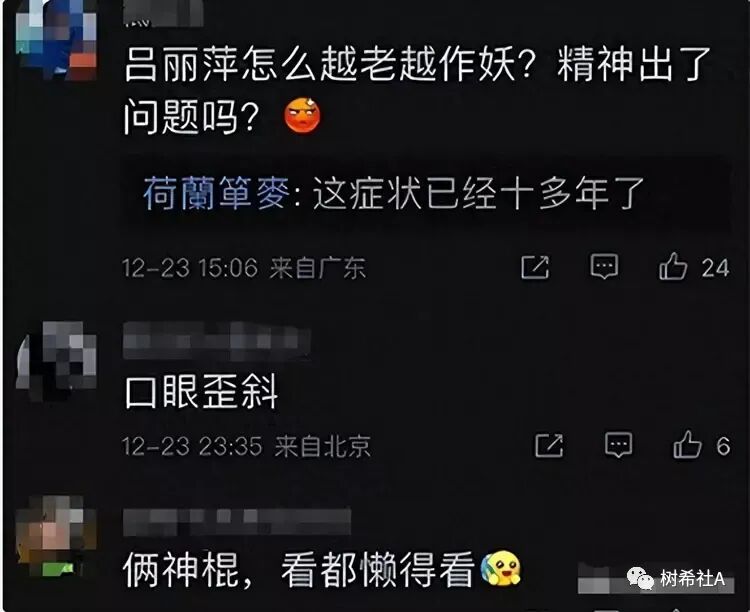
Task: Like the comment with 24 likes
Action: click(x=673, y=266)
